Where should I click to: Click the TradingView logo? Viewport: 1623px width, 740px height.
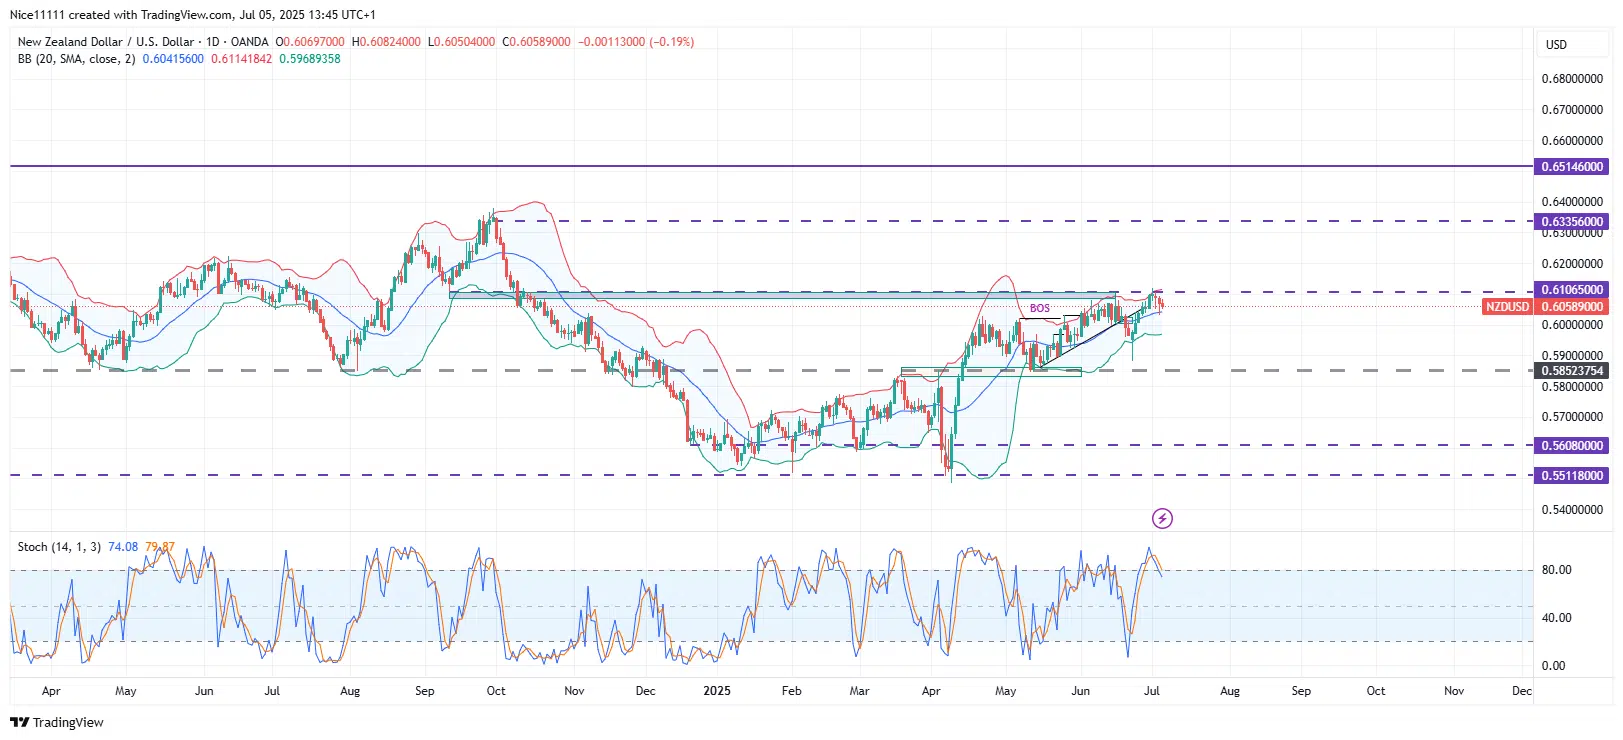click(x=57, y=722)
